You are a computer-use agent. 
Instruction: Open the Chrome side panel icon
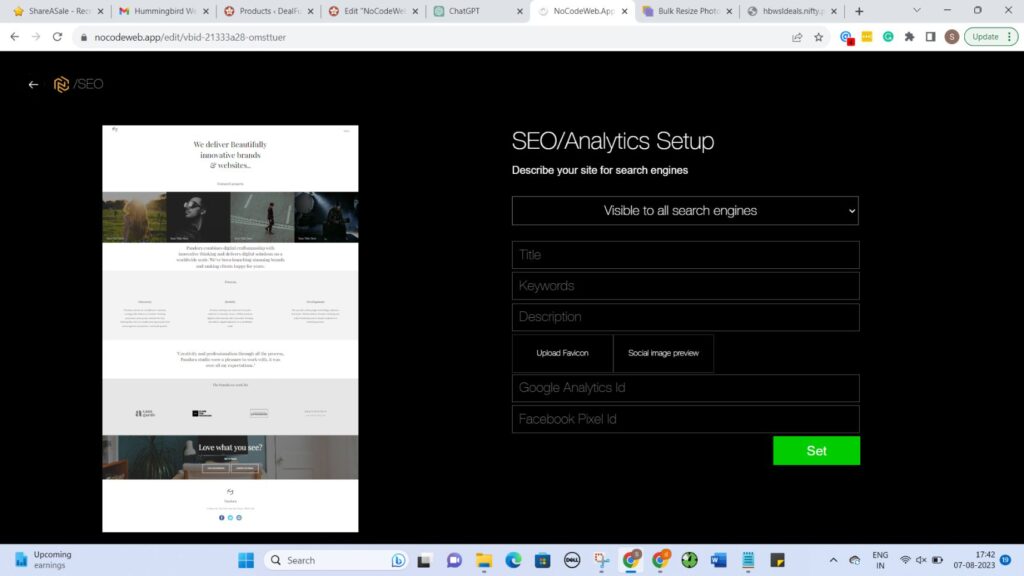931,36
